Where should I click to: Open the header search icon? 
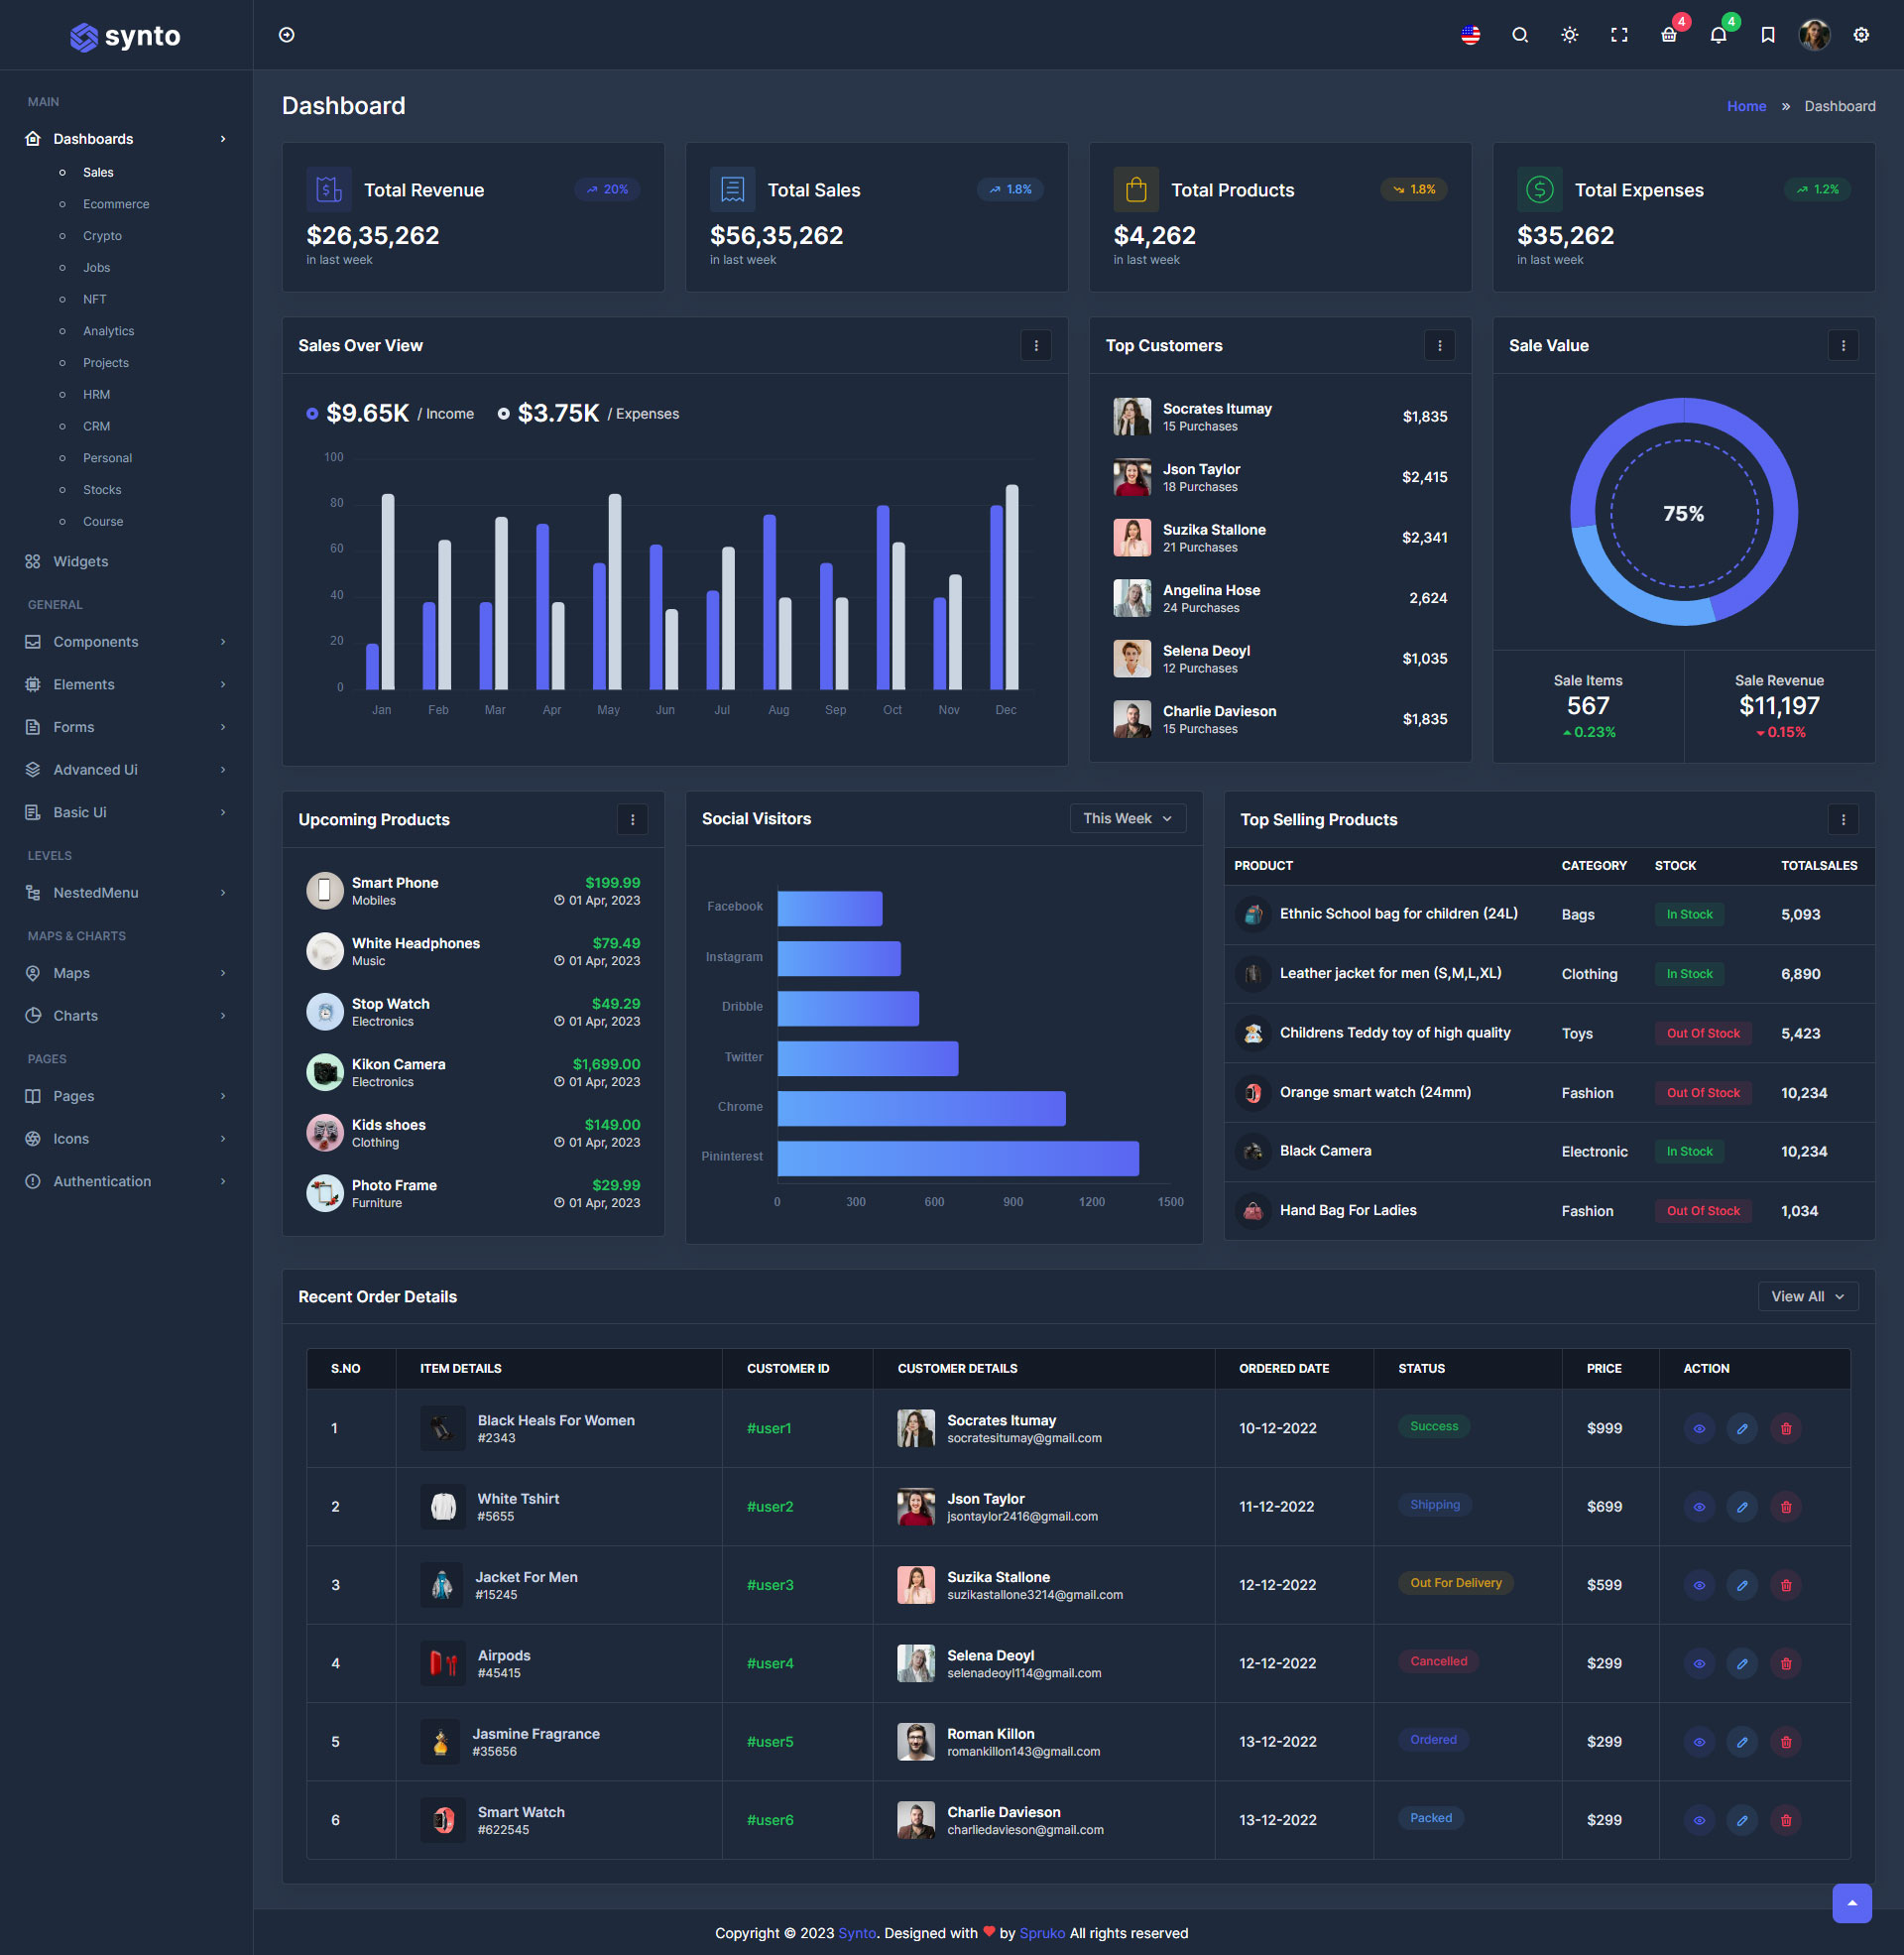(x=1520, y=35)
